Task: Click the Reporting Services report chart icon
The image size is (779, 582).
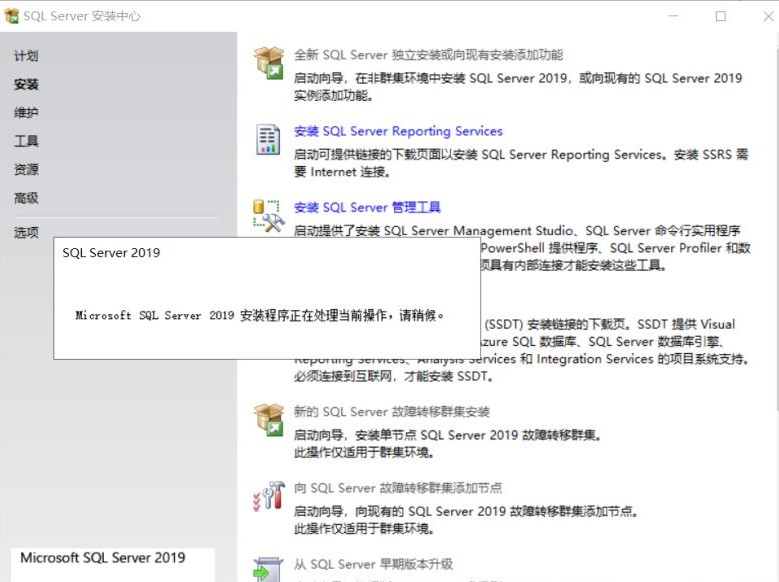Action: 268,139
